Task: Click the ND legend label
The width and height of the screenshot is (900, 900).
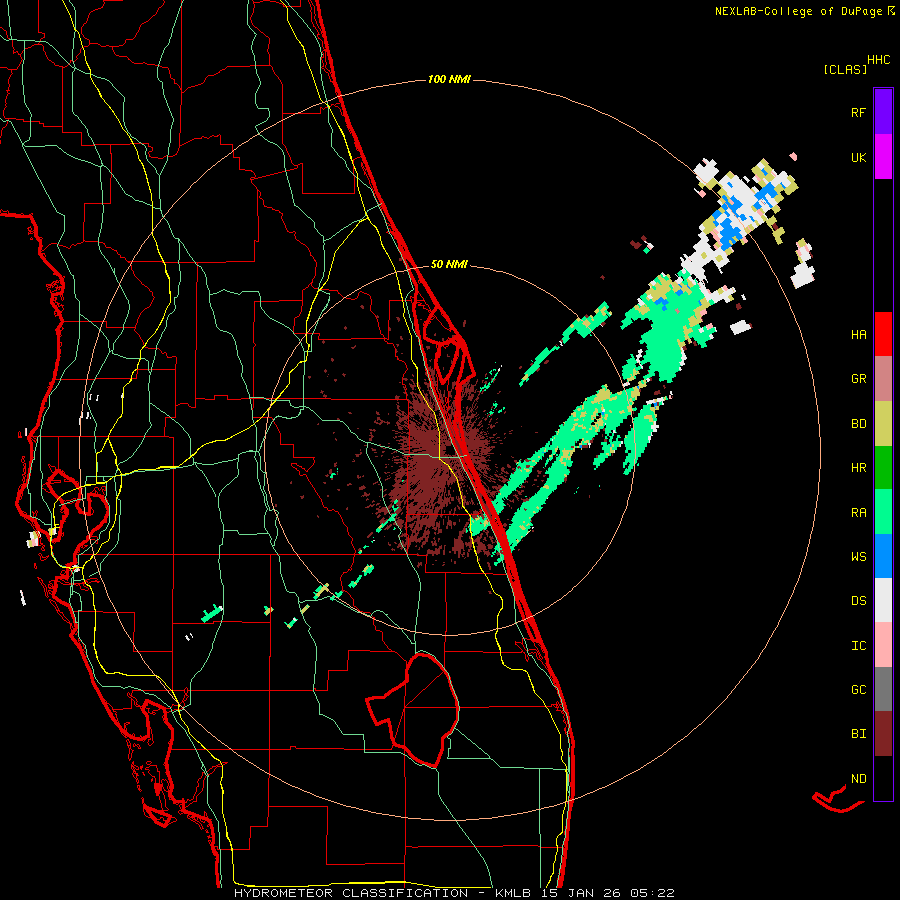Action: coord(858,779)
